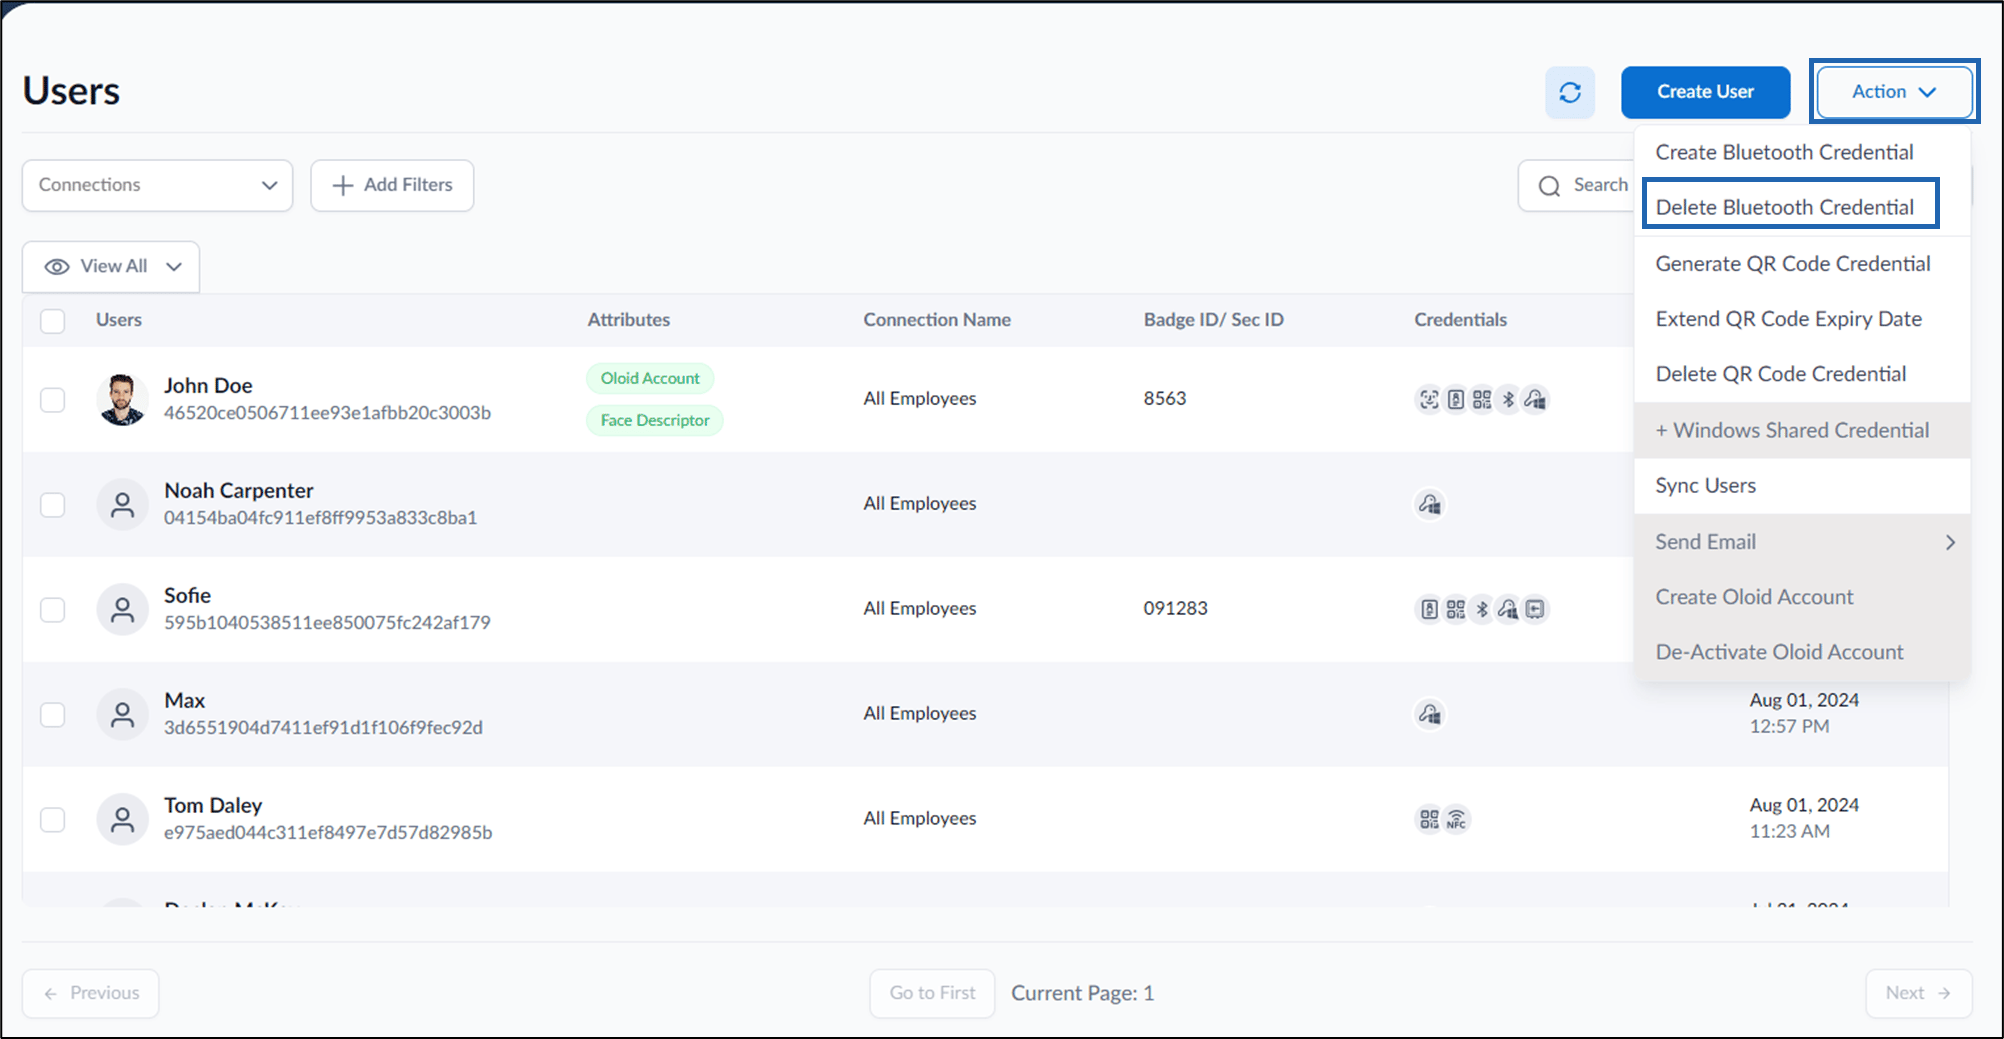Viewport: 2004px width, 1039px height.
Task: Choose Create Bluetooth Credential from the menu
Action: click(1784, 152)
